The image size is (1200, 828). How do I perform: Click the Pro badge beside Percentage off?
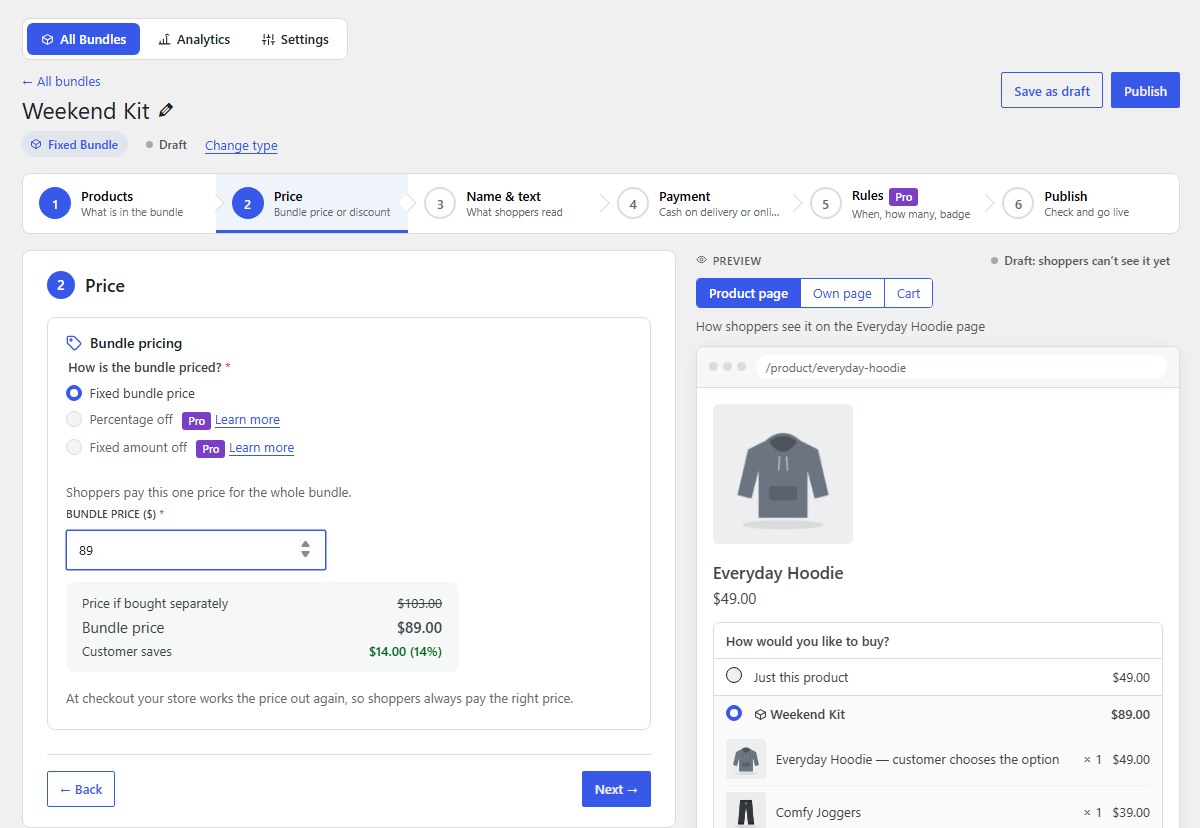(196, 421)
